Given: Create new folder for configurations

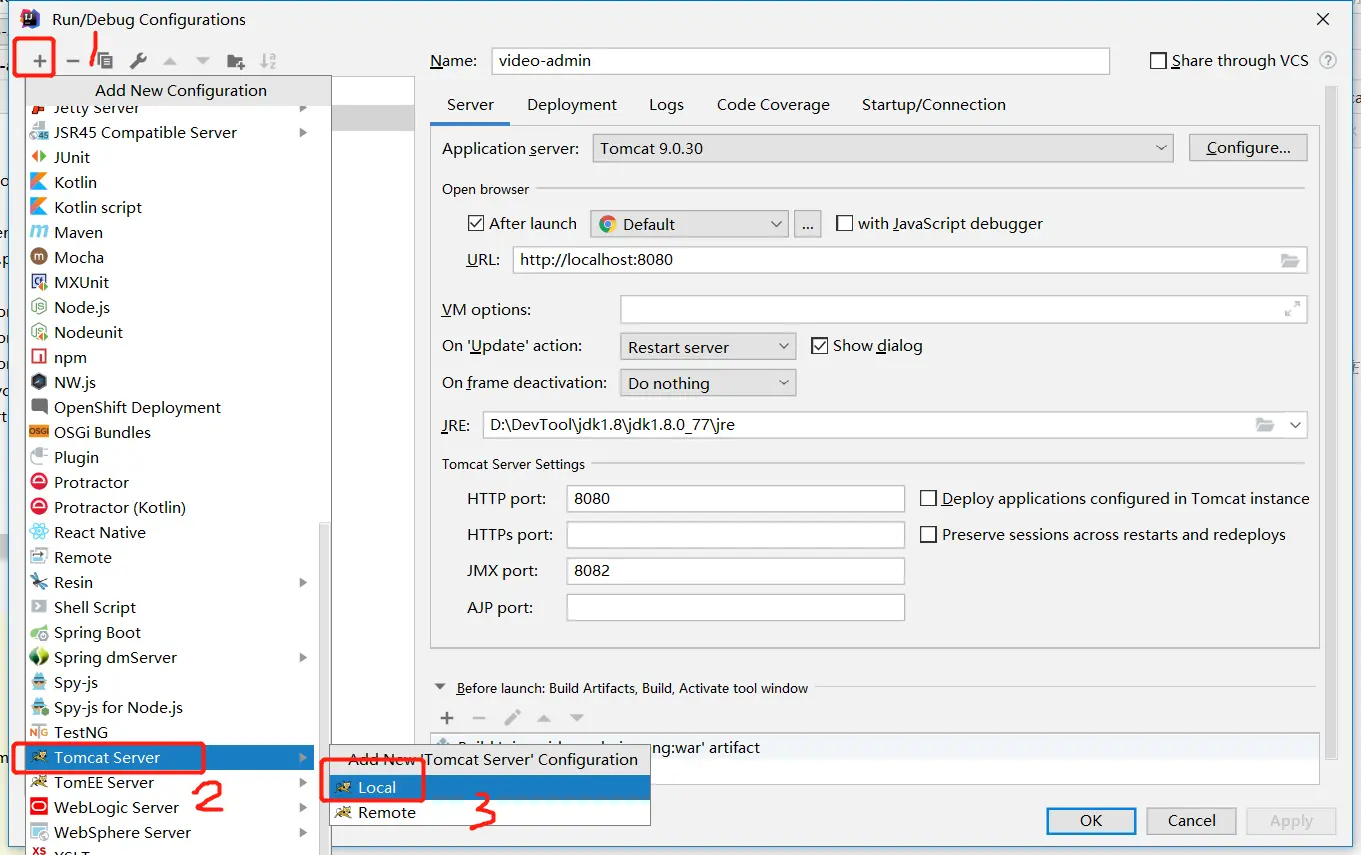Looking at the screenshot, I should 236,61.
